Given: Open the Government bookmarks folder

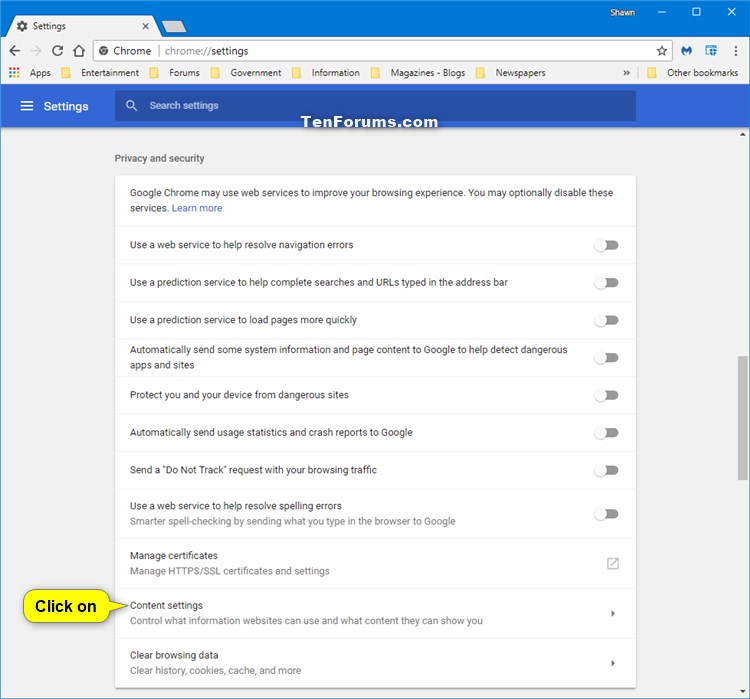Looking at the screenshot, I should coord(246,73).
